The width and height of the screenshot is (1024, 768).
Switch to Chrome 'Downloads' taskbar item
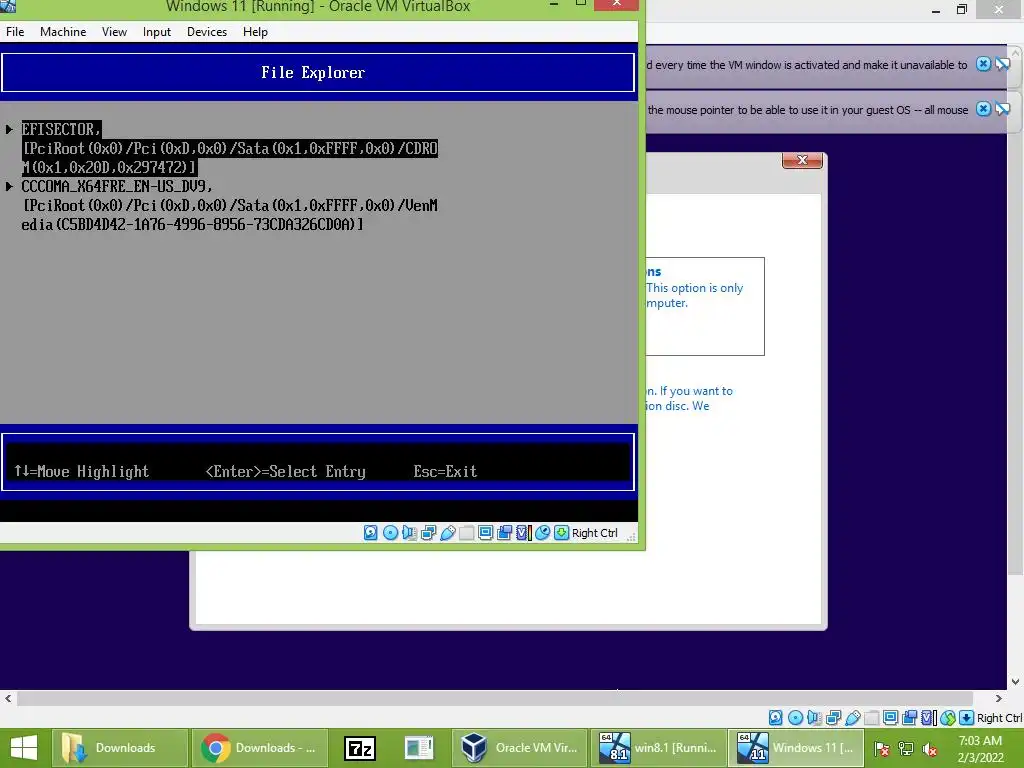click(260, 748)
